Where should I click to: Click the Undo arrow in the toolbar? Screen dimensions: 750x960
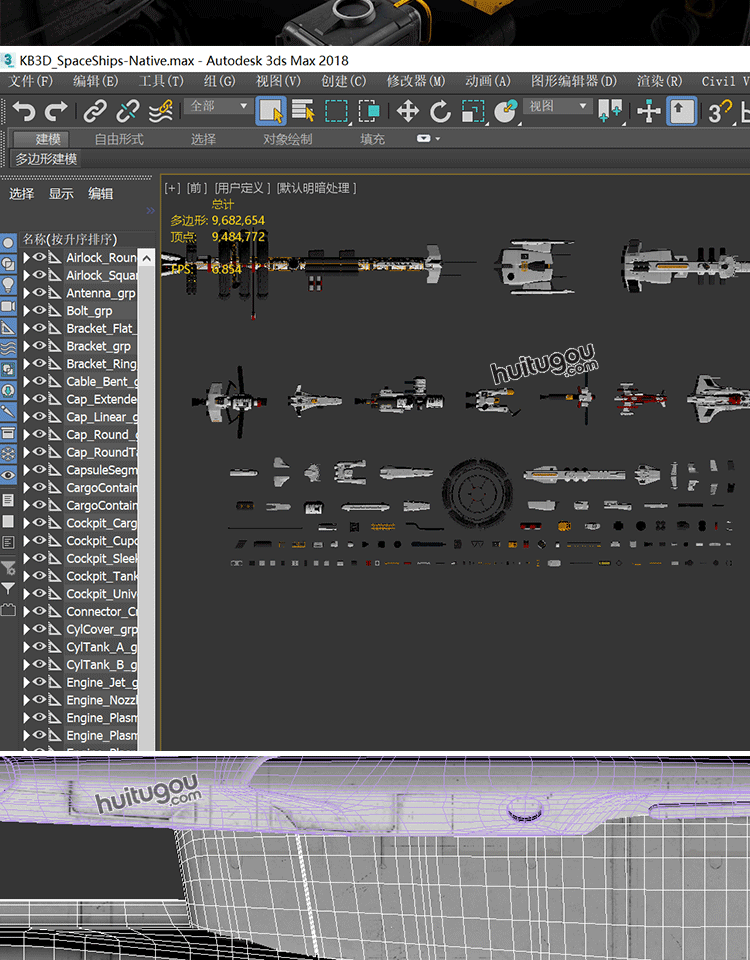click(x=24, y=111)
